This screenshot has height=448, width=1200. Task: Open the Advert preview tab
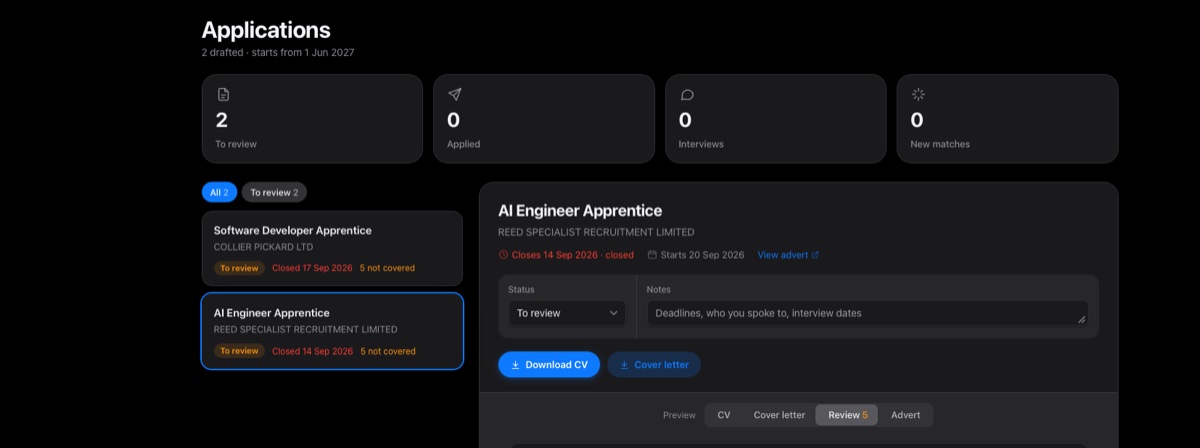point(906,415)
